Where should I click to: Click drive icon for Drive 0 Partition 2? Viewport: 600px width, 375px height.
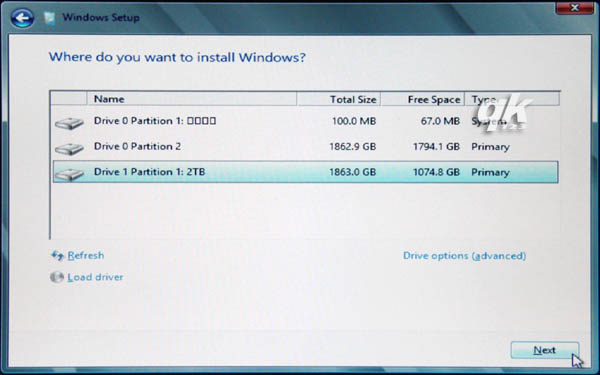click(x=69, y=149)
